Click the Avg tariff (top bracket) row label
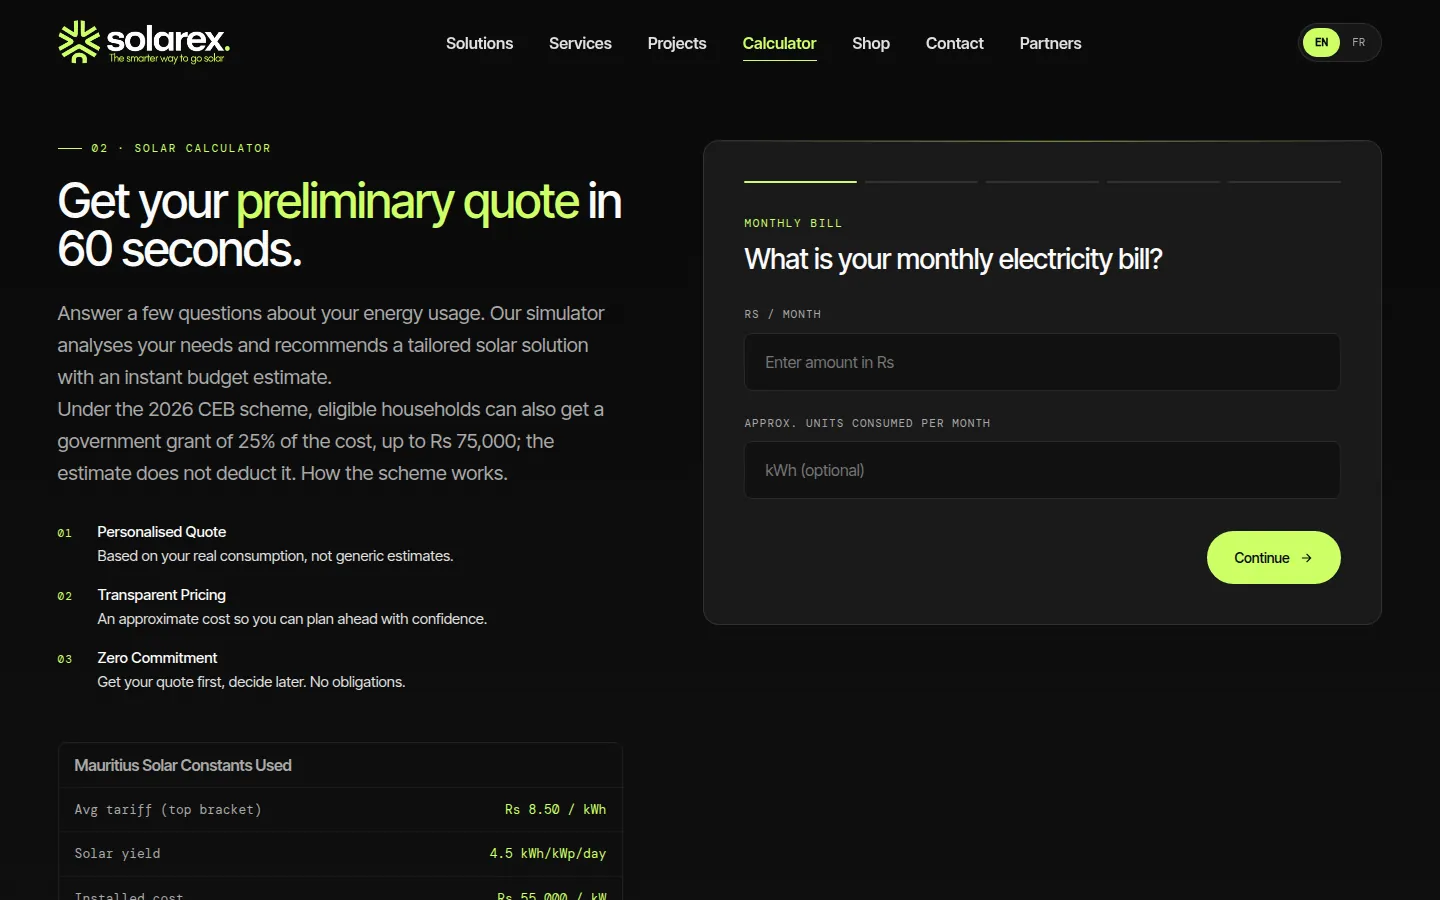This screenshot has height=900, width=1440. click(168, 810)
